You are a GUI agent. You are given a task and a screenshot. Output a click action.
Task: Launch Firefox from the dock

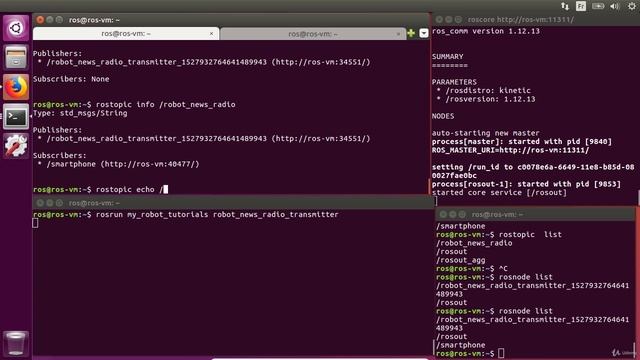[x=16, y=87]
